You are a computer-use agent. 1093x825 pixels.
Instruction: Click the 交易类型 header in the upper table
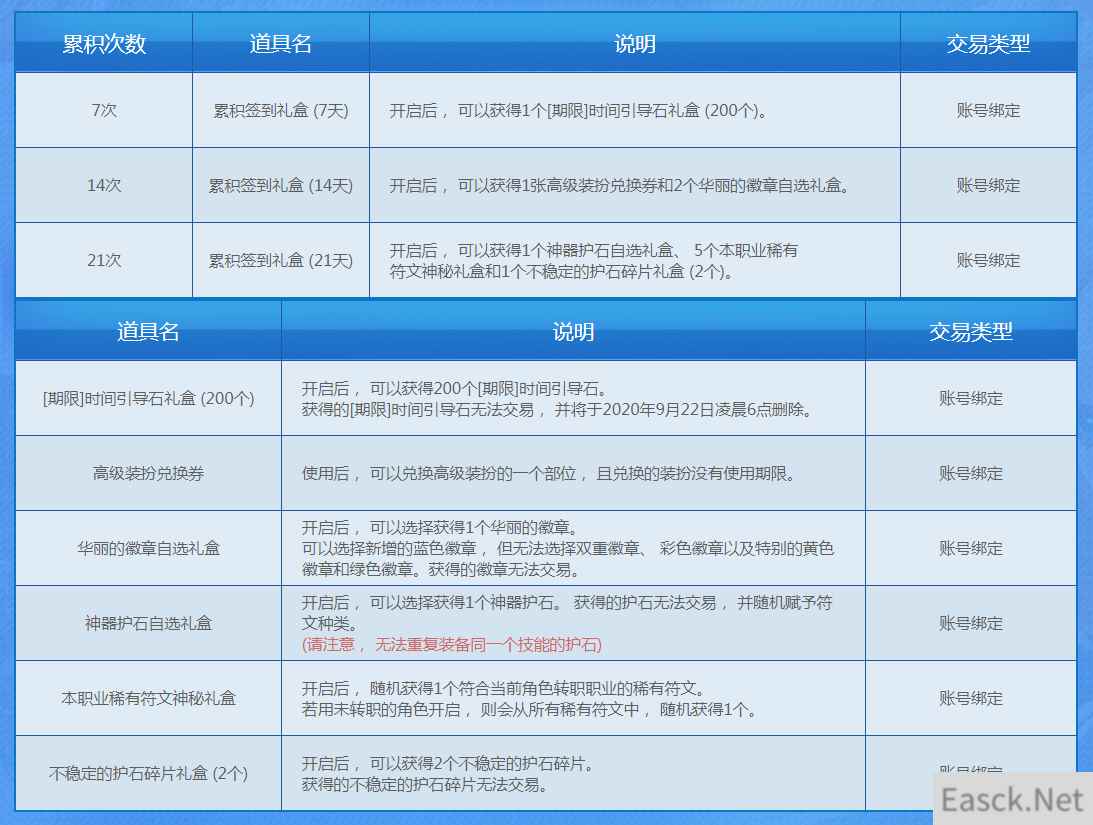(x=988, y=44)
